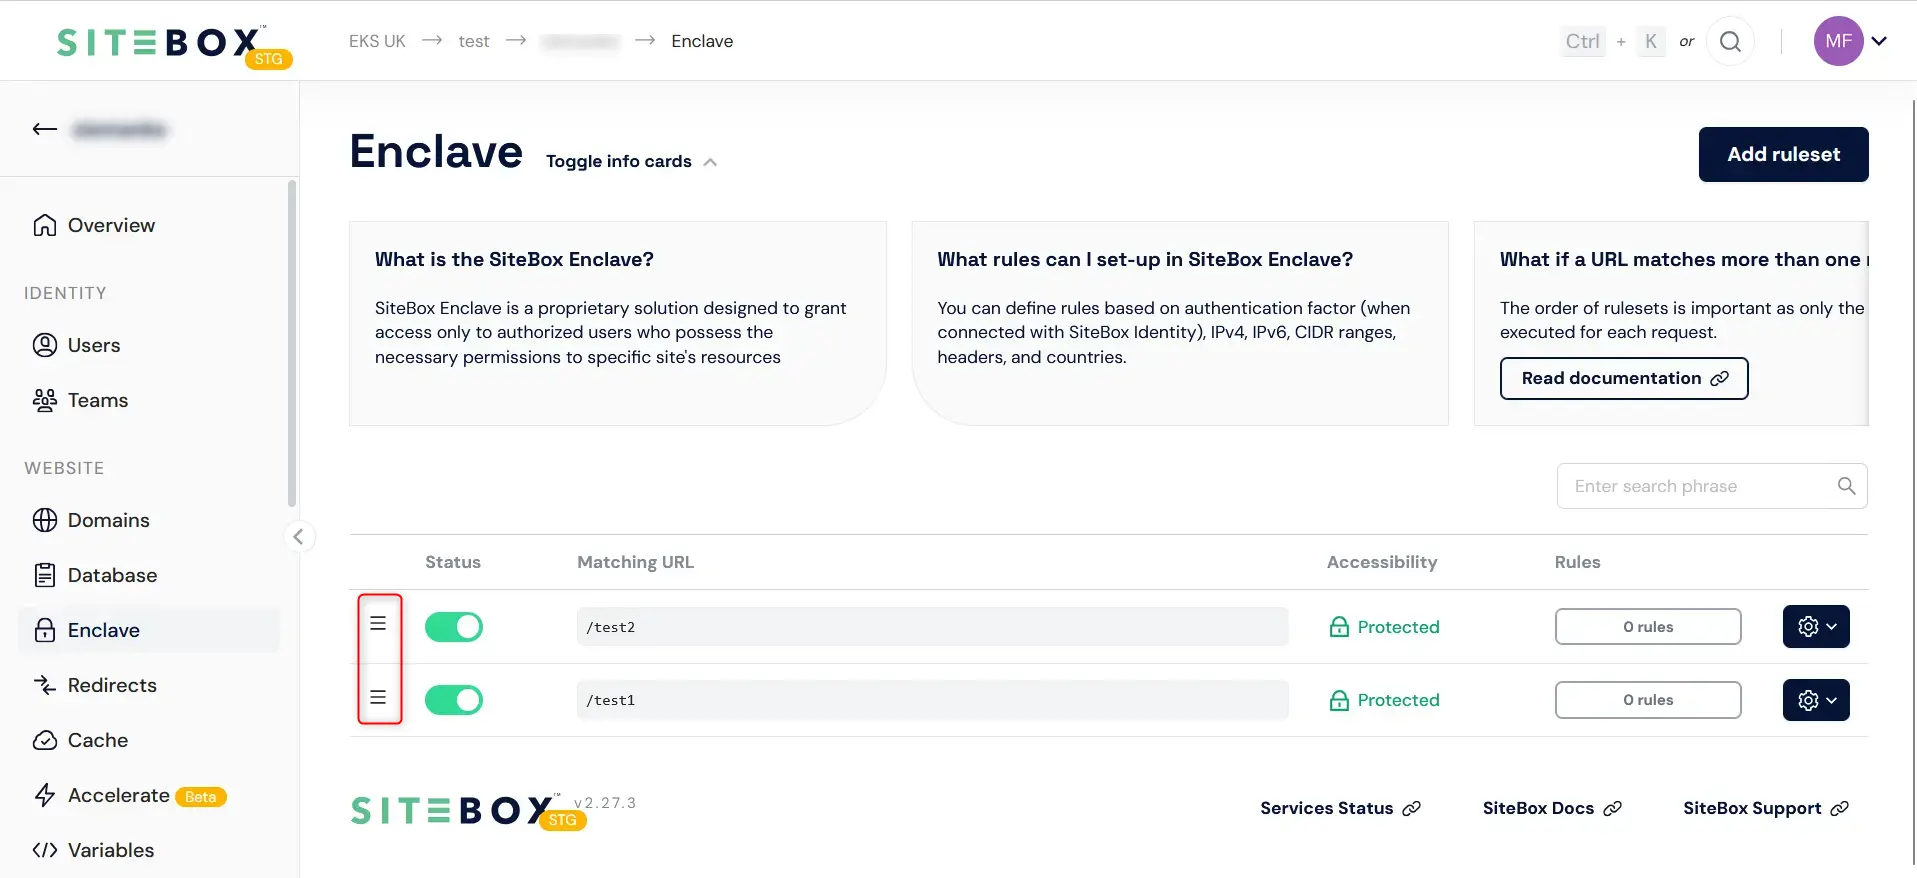Click the Enclave breadcrumb
This screenshot has width=1917, height=878.
(x=702, y=41)
